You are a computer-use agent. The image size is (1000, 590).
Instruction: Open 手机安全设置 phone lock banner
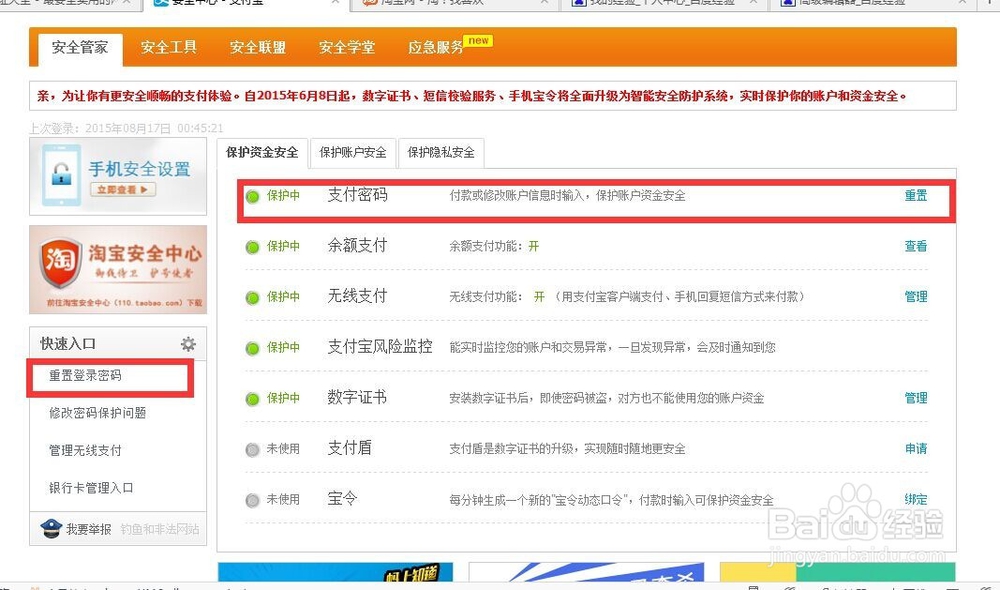118,176
